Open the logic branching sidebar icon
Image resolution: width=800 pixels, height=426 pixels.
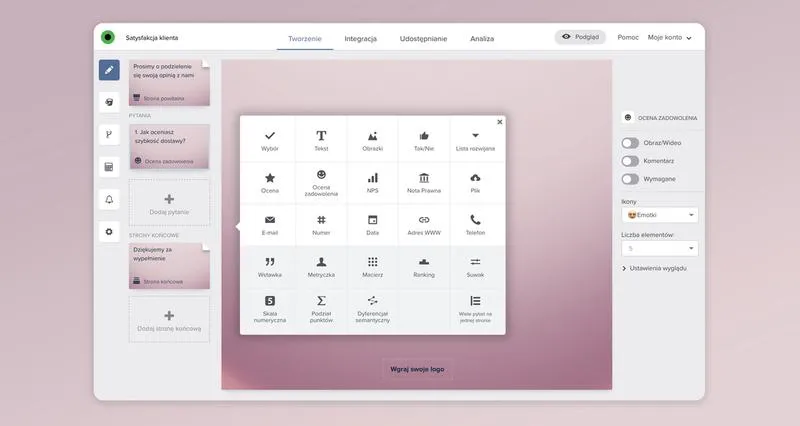pyautogui.click(x=109, y=135)
